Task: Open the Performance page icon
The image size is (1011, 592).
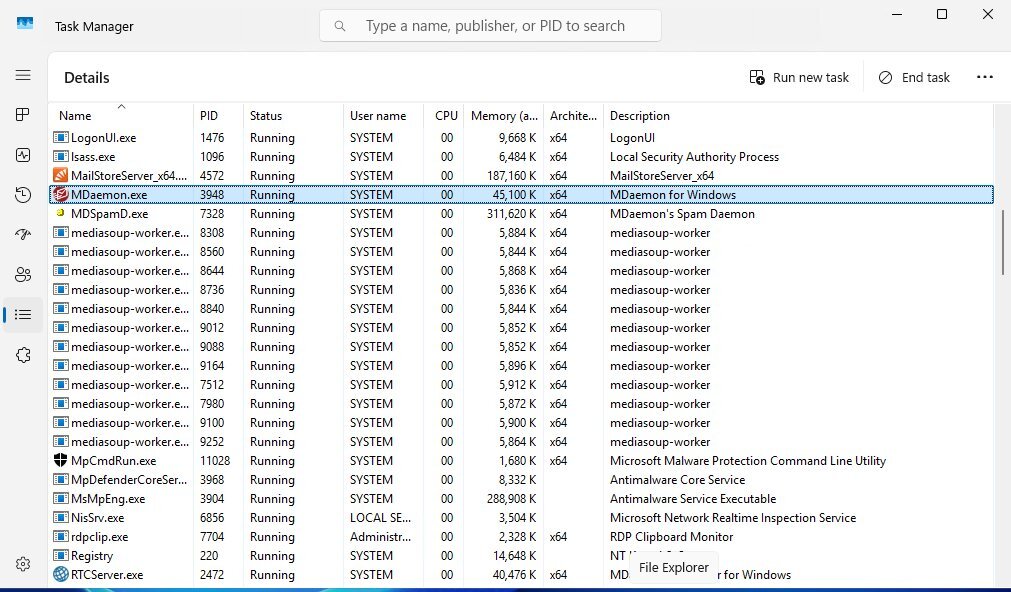Action: [x=23, y=155]
